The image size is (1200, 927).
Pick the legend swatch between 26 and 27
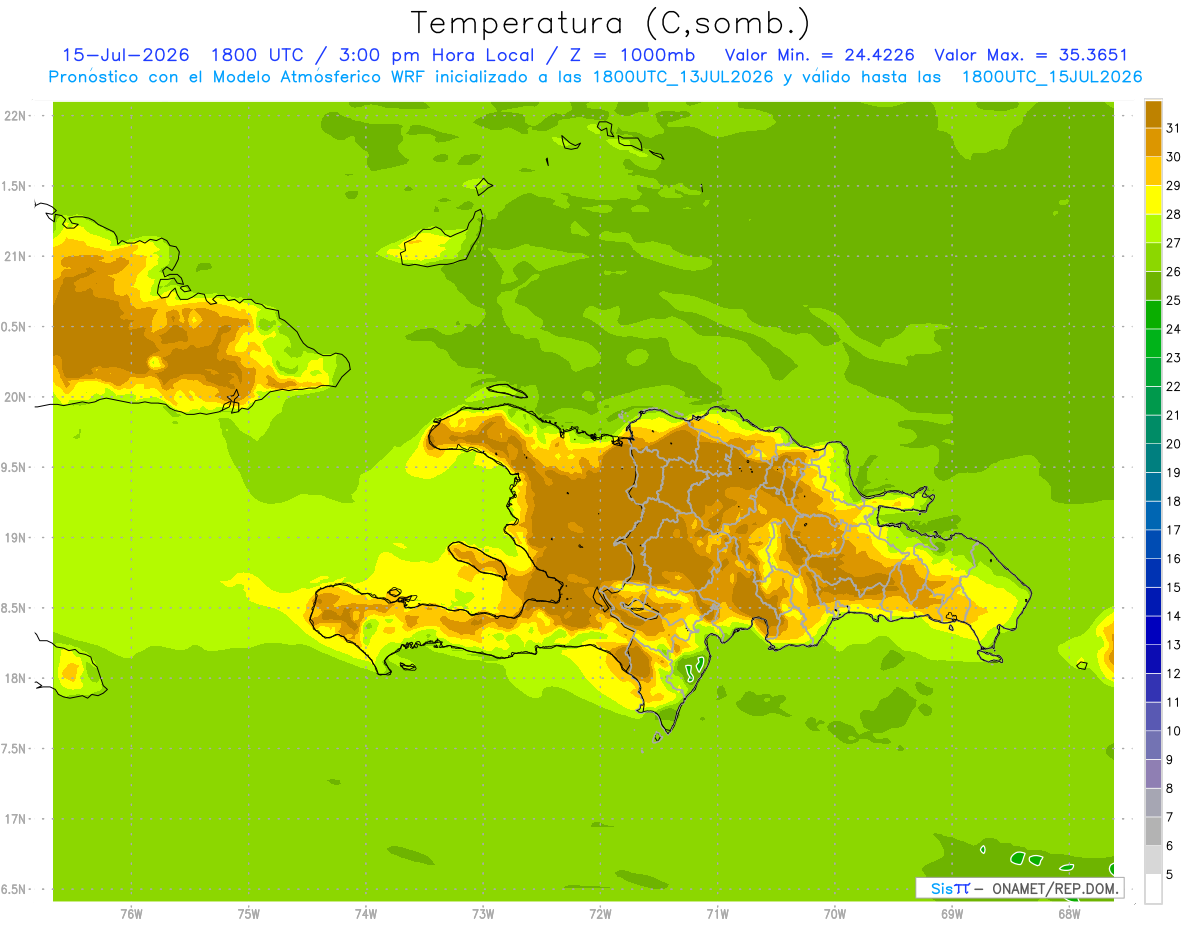(x=1153, y=257)
